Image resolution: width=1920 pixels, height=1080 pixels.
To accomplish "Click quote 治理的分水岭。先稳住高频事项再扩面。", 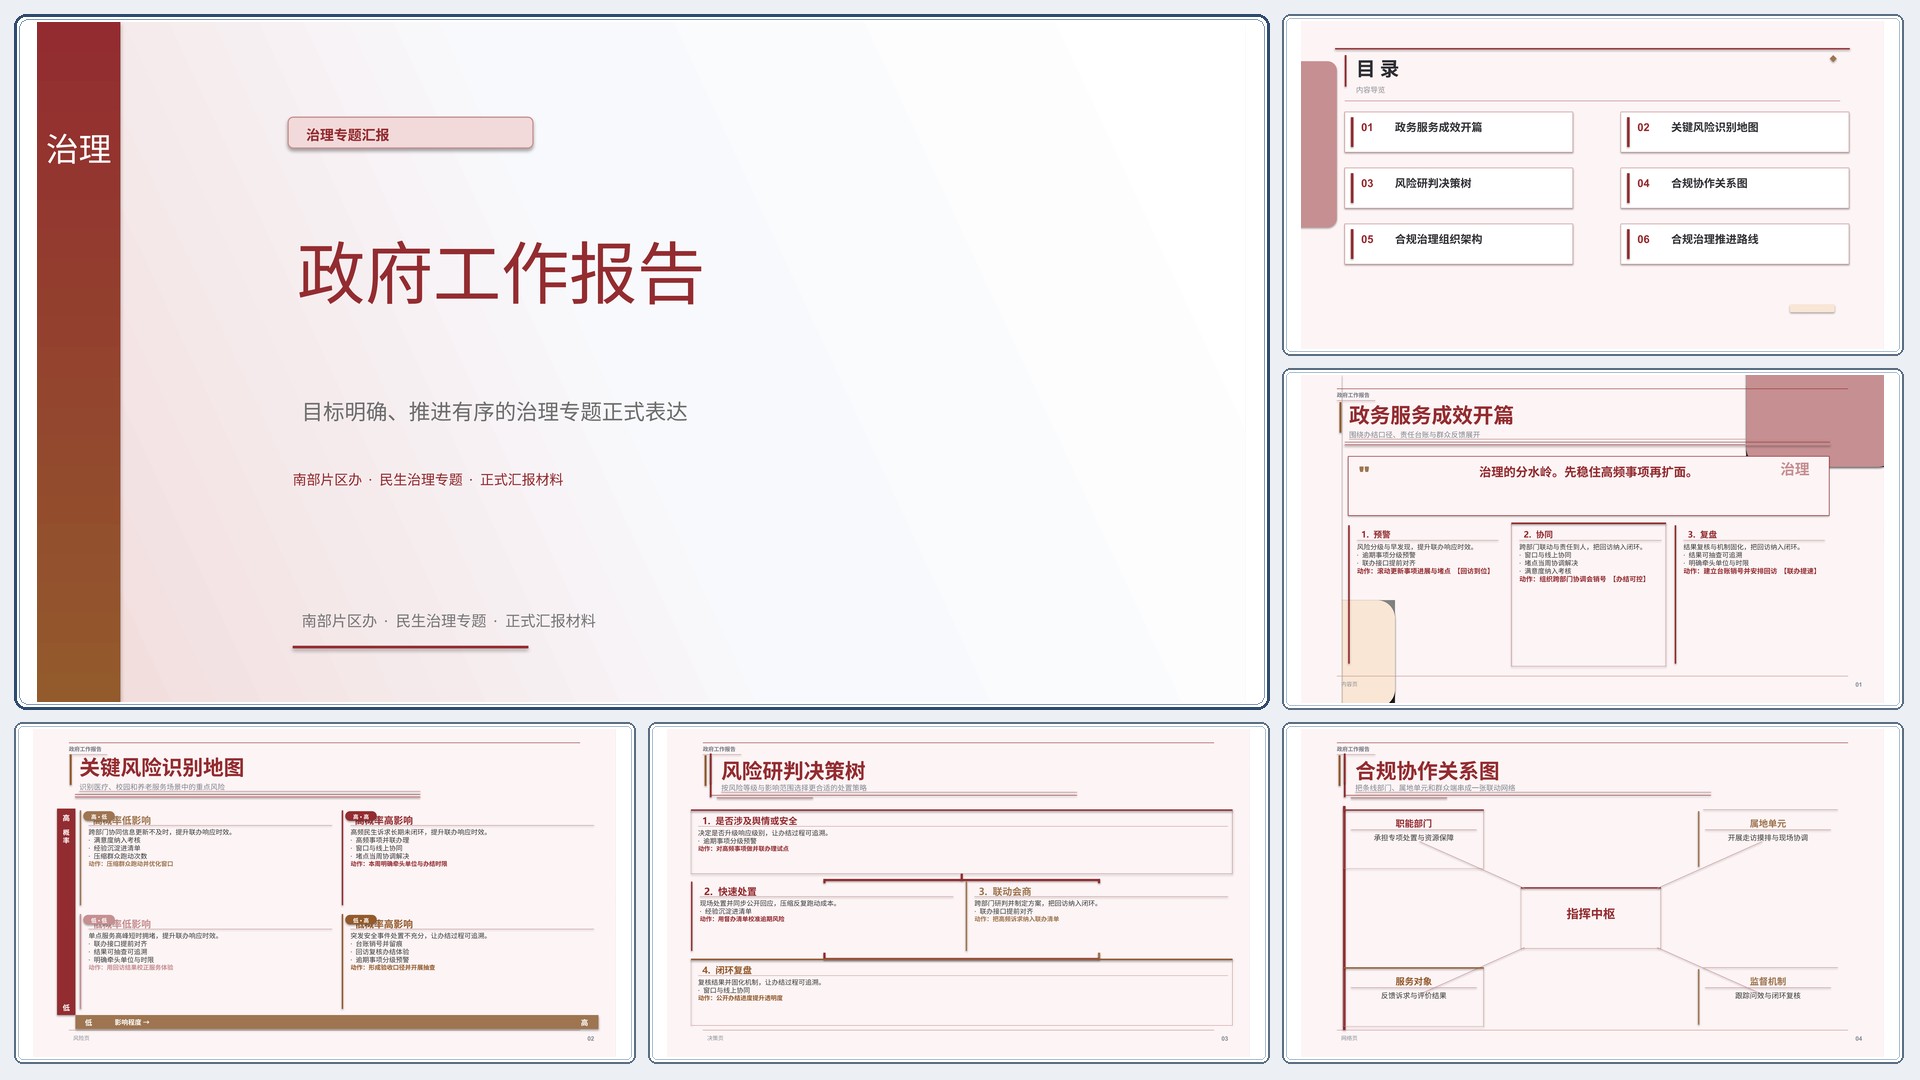I will [1587, 472].
